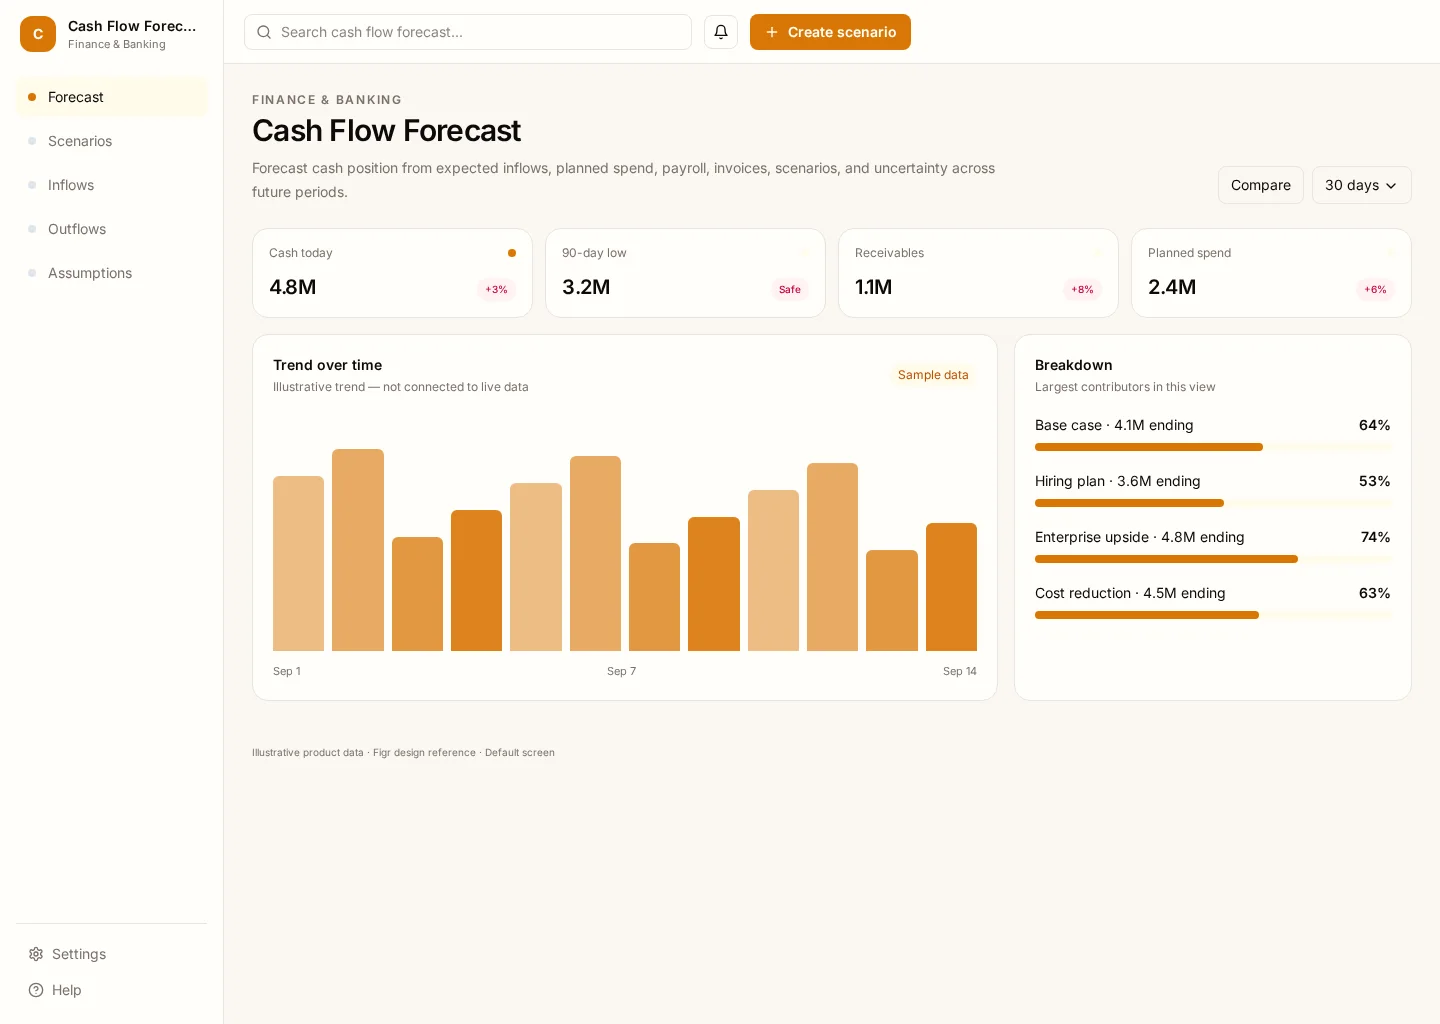Click the first chart bar above Sep 1
1440x1024 pixels.
pyautogui.click(x=298, y=564)
